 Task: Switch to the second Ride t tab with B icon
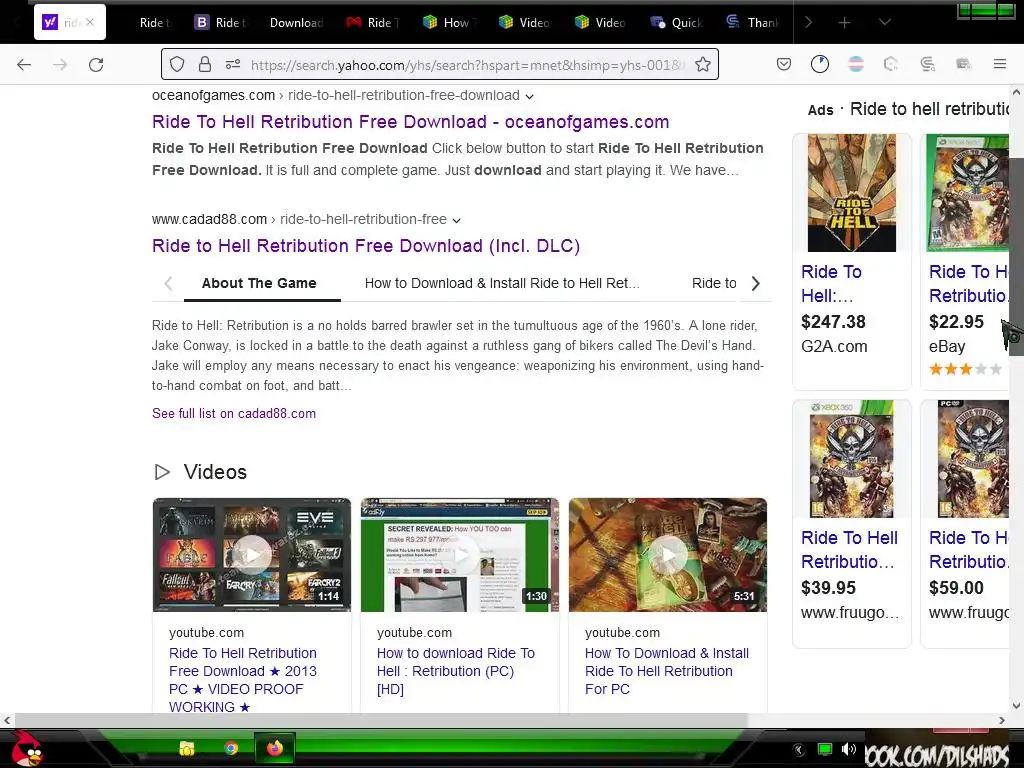221,22
